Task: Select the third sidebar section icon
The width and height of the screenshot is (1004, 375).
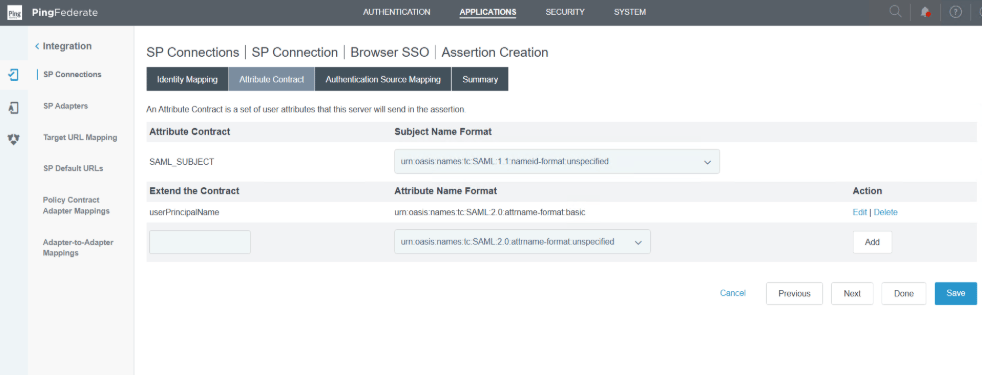Action: click(x=13, y=139)
